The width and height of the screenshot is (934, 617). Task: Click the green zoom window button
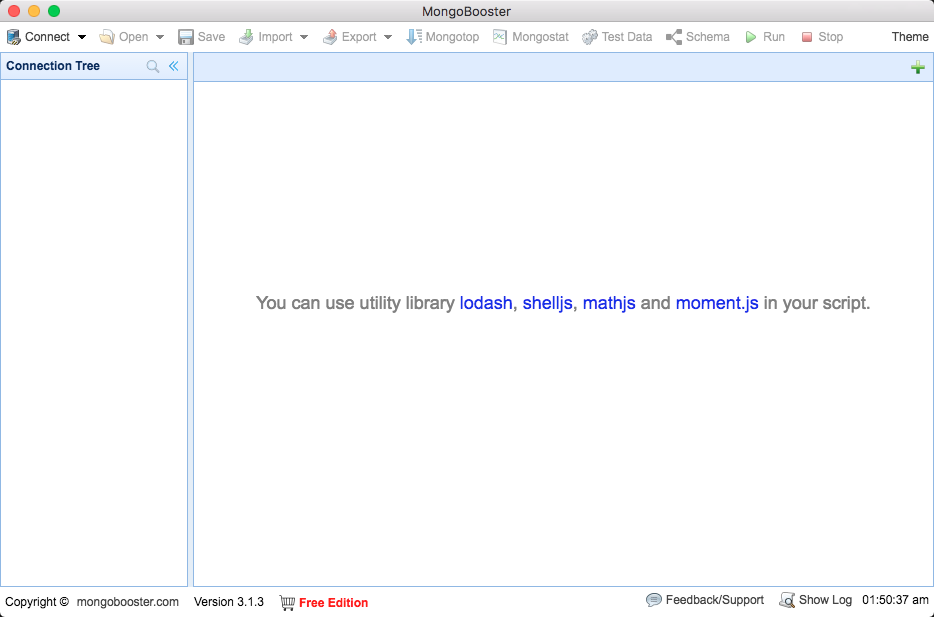pyautogui.click(x=54, y=11)
